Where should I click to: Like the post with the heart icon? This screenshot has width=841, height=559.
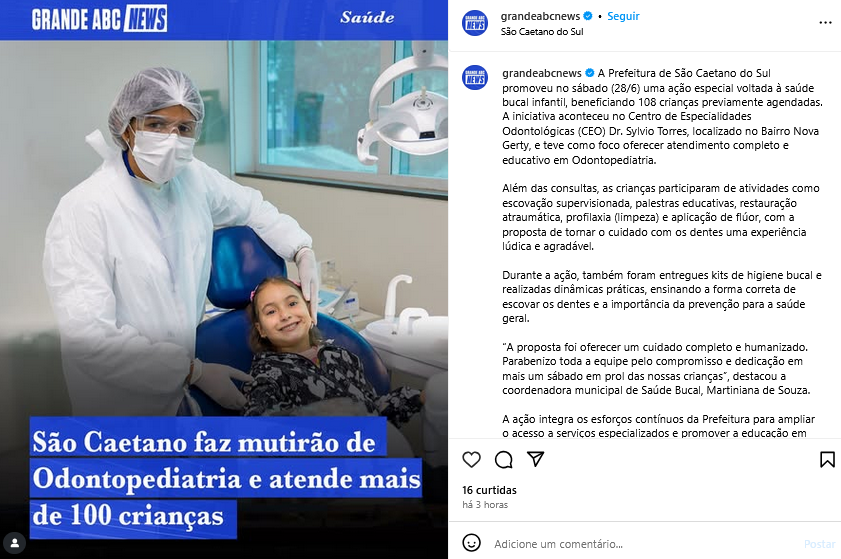pyautogui.click(x=471, y=460)
